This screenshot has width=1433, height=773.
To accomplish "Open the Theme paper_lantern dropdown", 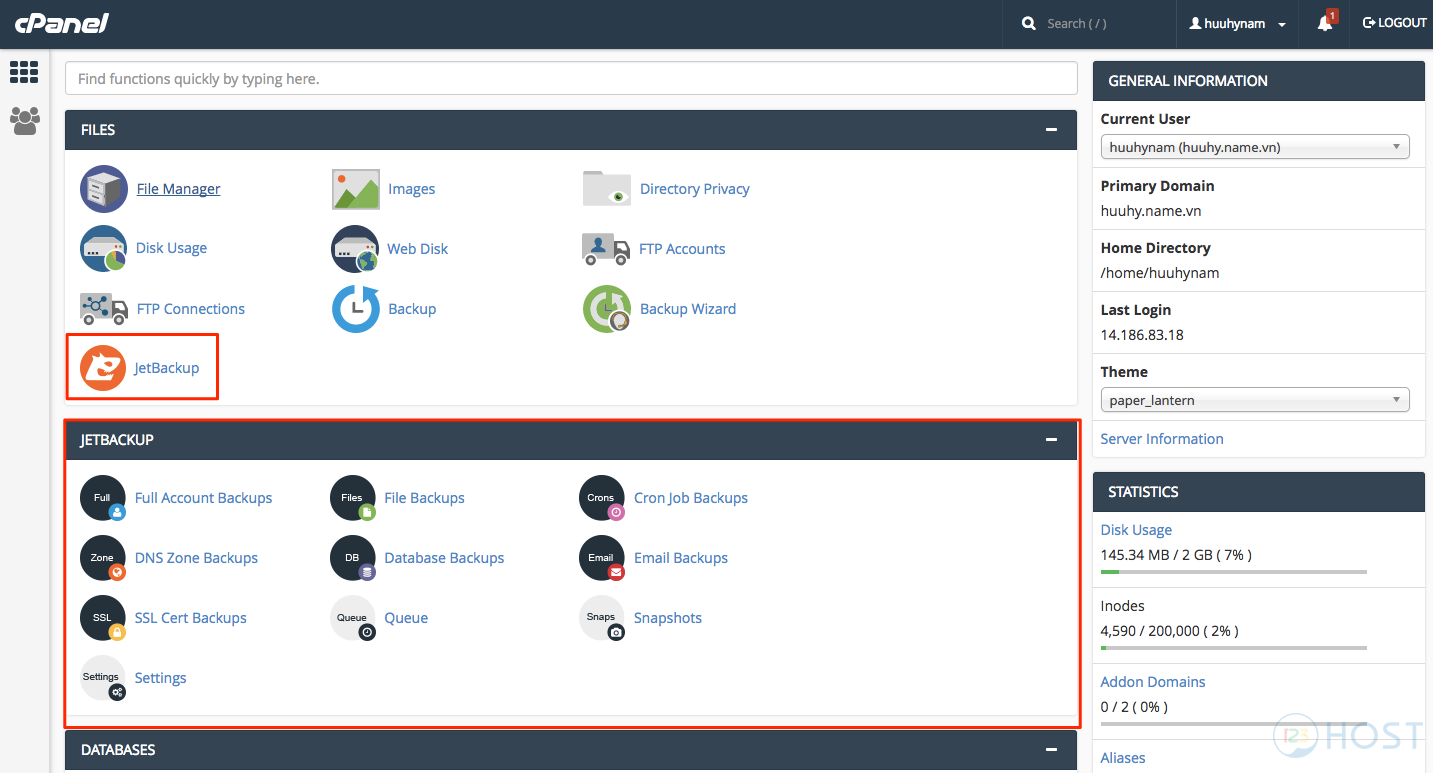I will click(x=1255, y=400).
